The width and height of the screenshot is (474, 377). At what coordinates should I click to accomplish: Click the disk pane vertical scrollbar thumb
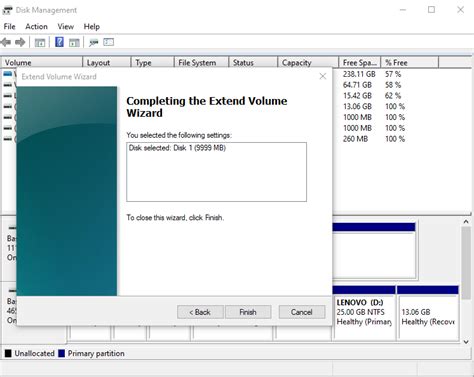pyautogui.click(x=466, y=263)
